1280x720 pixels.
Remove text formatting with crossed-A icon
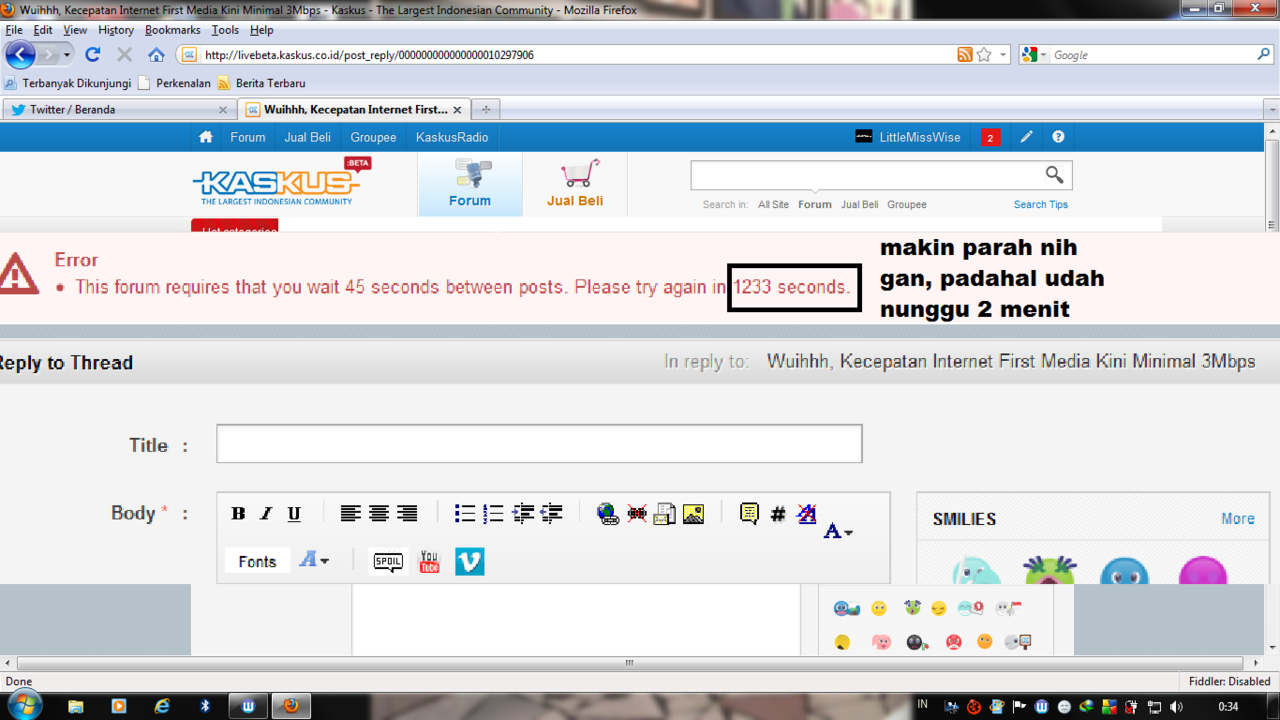click(806, 514)
